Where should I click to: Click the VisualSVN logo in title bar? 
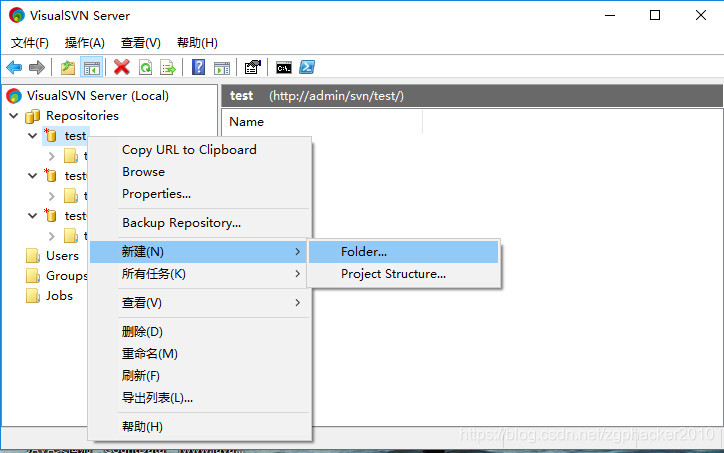click(17, 15)
